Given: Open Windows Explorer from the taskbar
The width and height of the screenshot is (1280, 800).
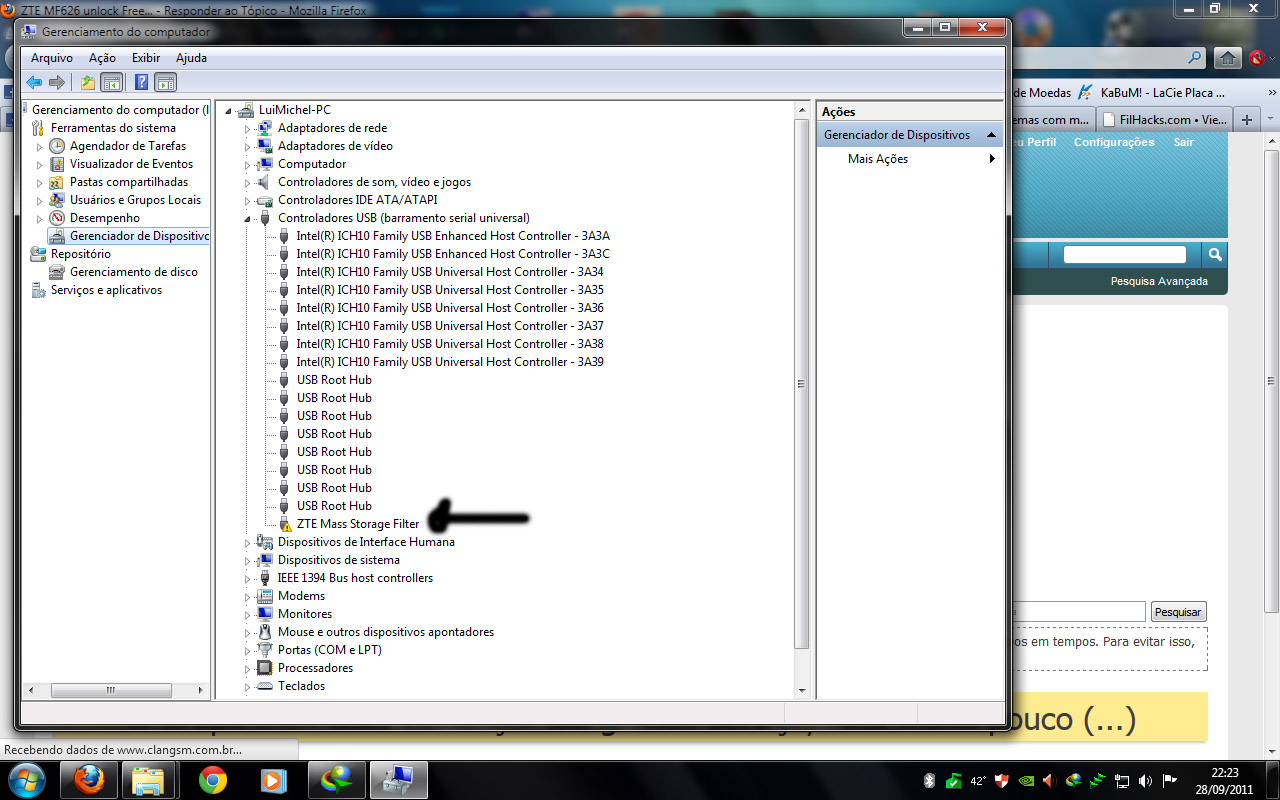Looking at the screenshot, I should point(150,780).
